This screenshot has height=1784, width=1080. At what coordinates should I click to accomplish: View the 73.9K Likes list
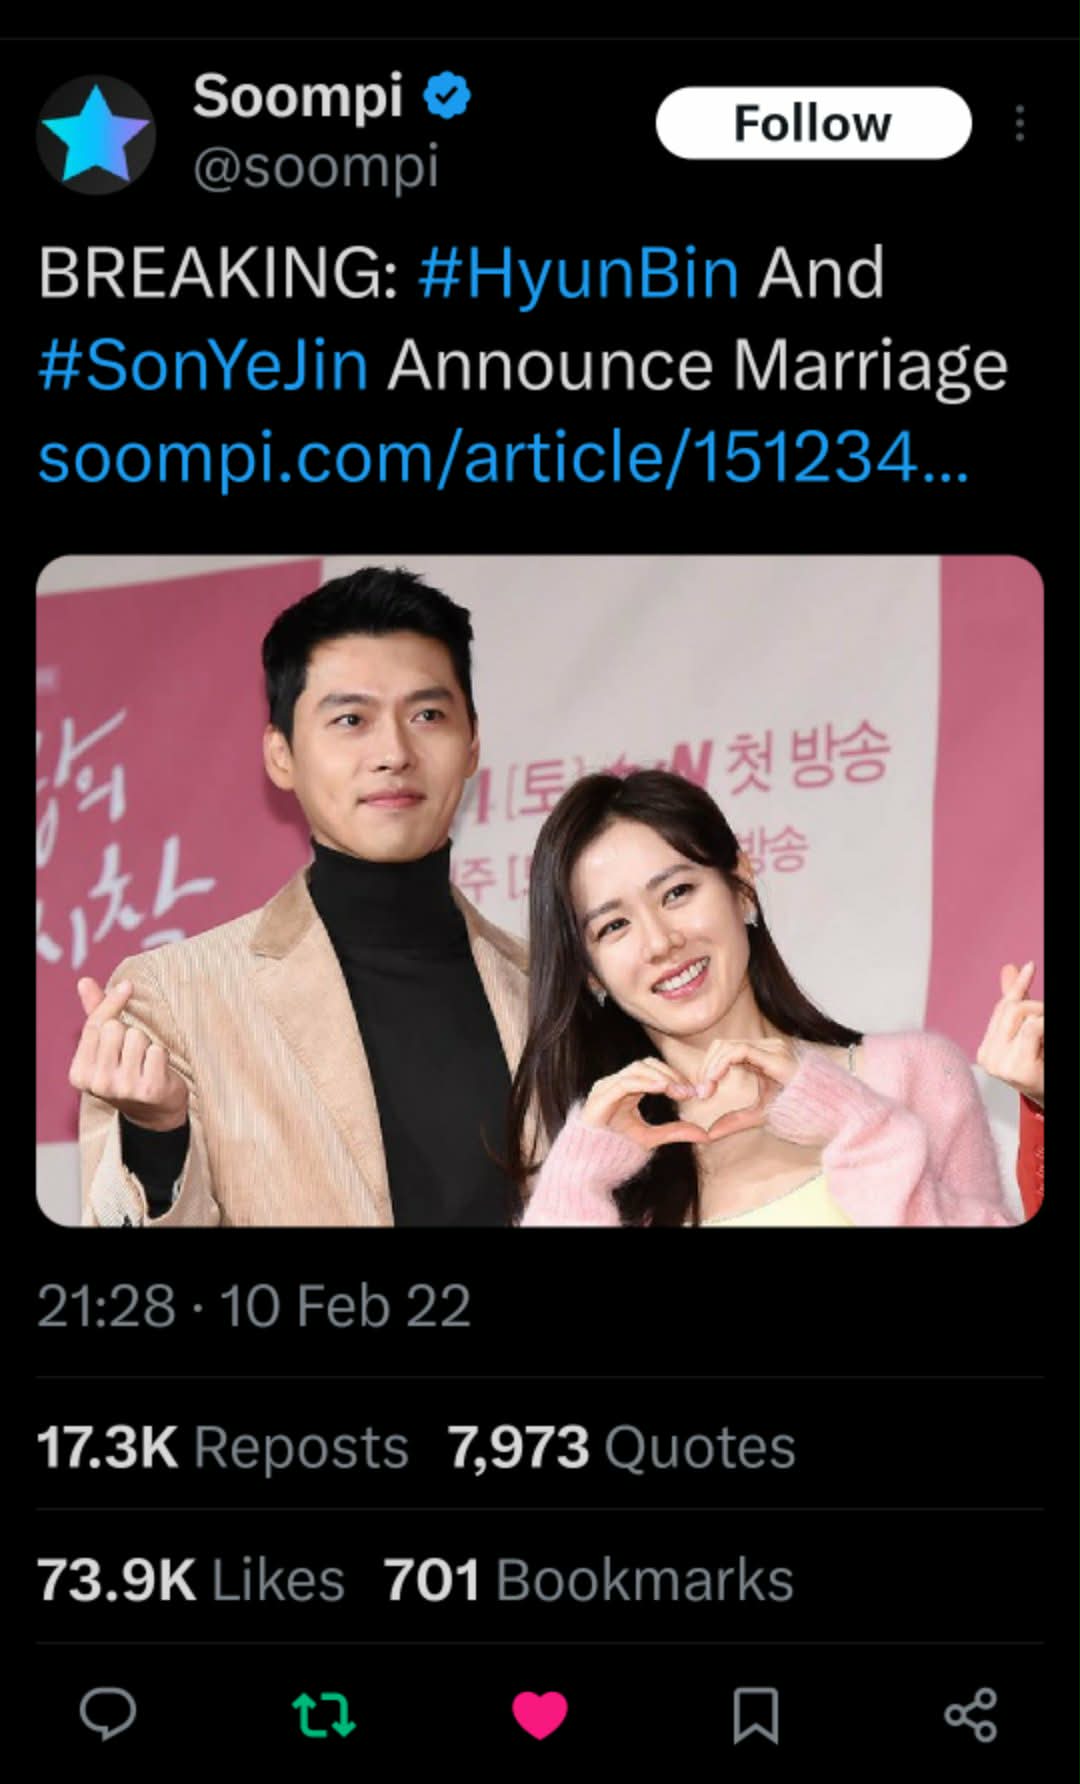coord(191,1580)
